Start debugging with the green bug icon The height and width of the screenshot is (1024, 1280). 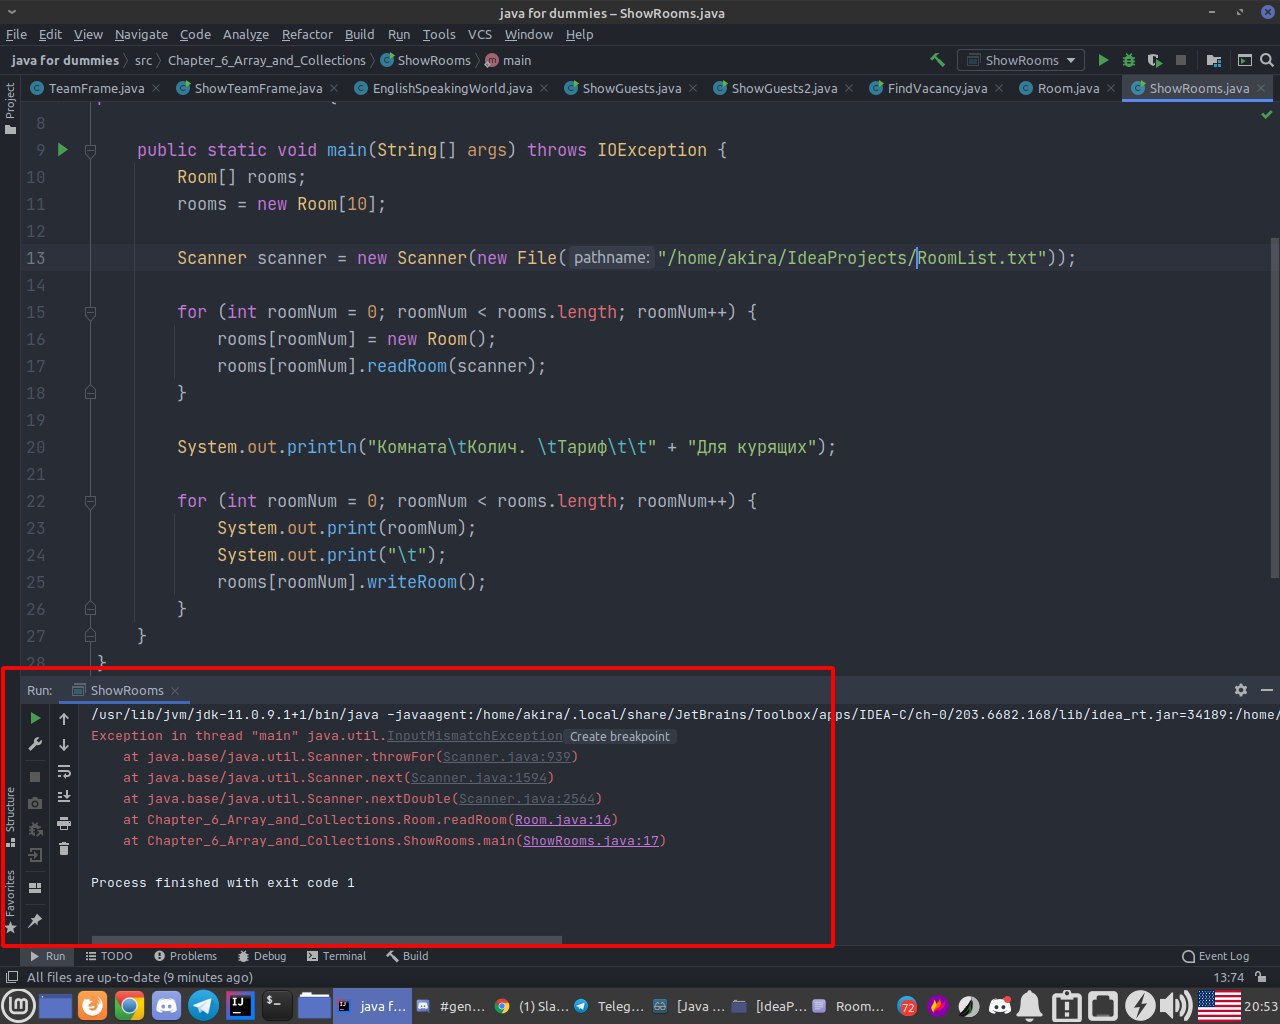(x=1129, y=60)
